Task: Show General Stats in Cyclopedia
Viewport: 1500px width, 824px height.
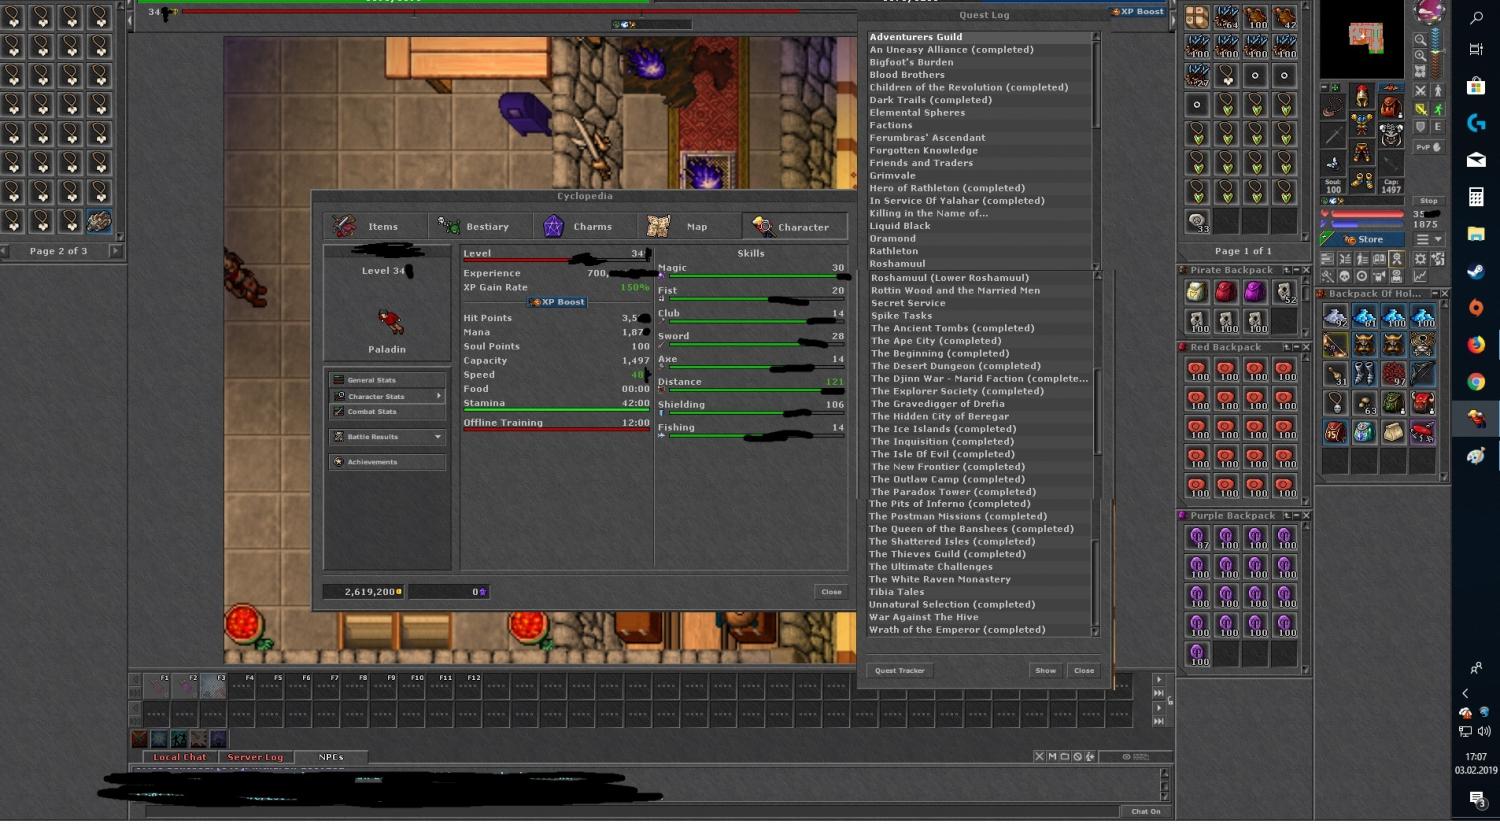Action: coord(387,380)
